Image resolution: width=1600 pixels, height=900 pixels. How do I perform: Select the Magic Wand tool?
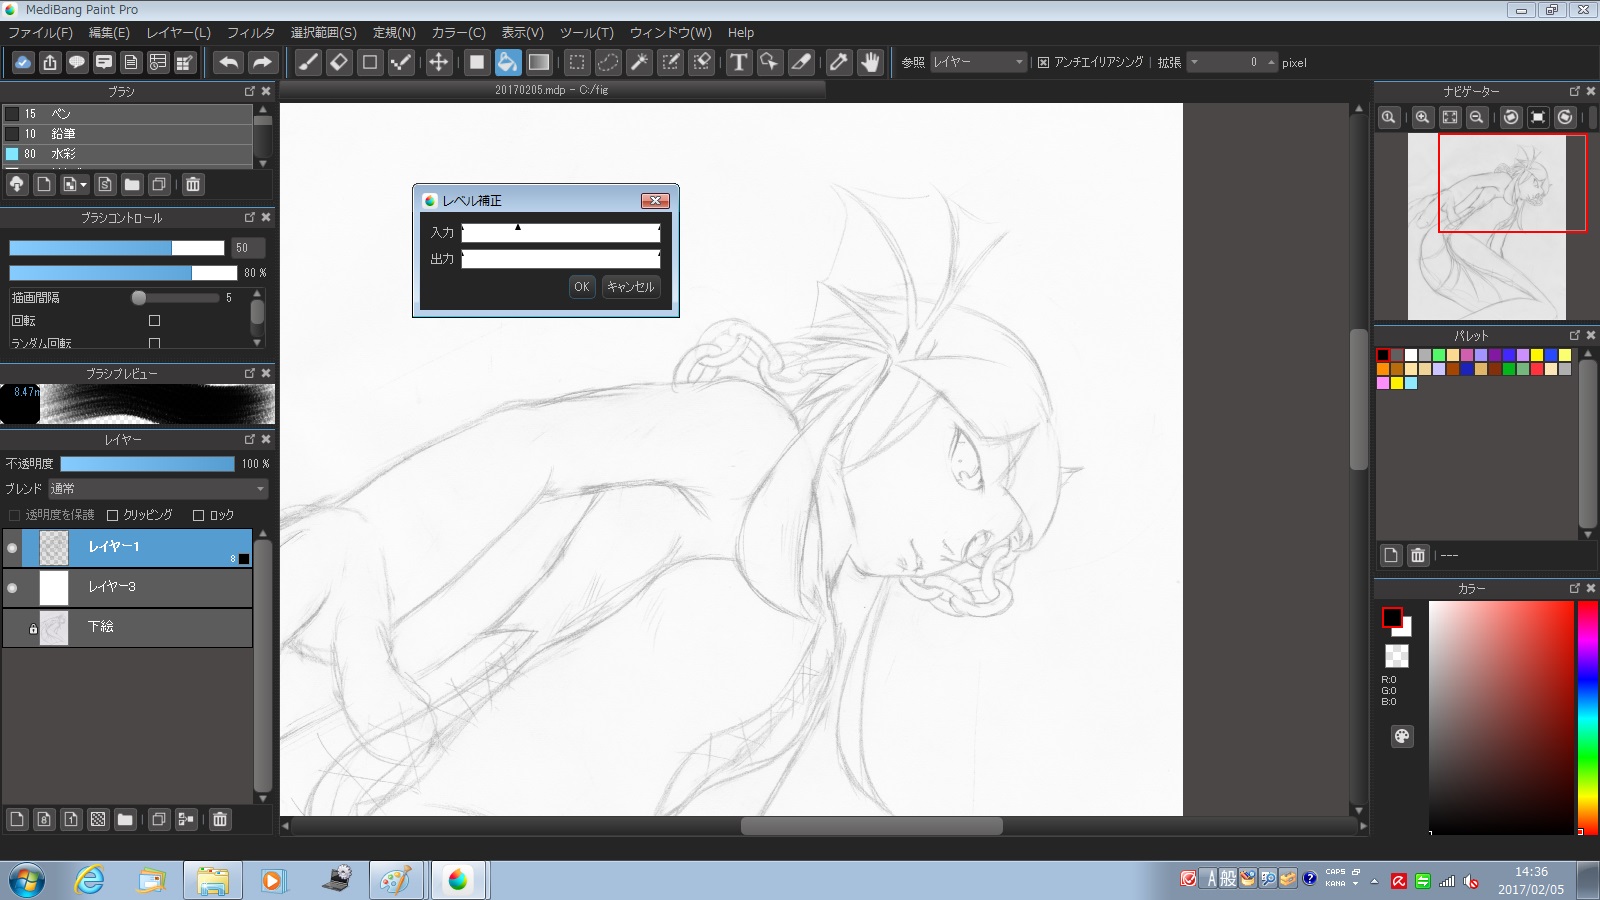[x=639, y=62]
